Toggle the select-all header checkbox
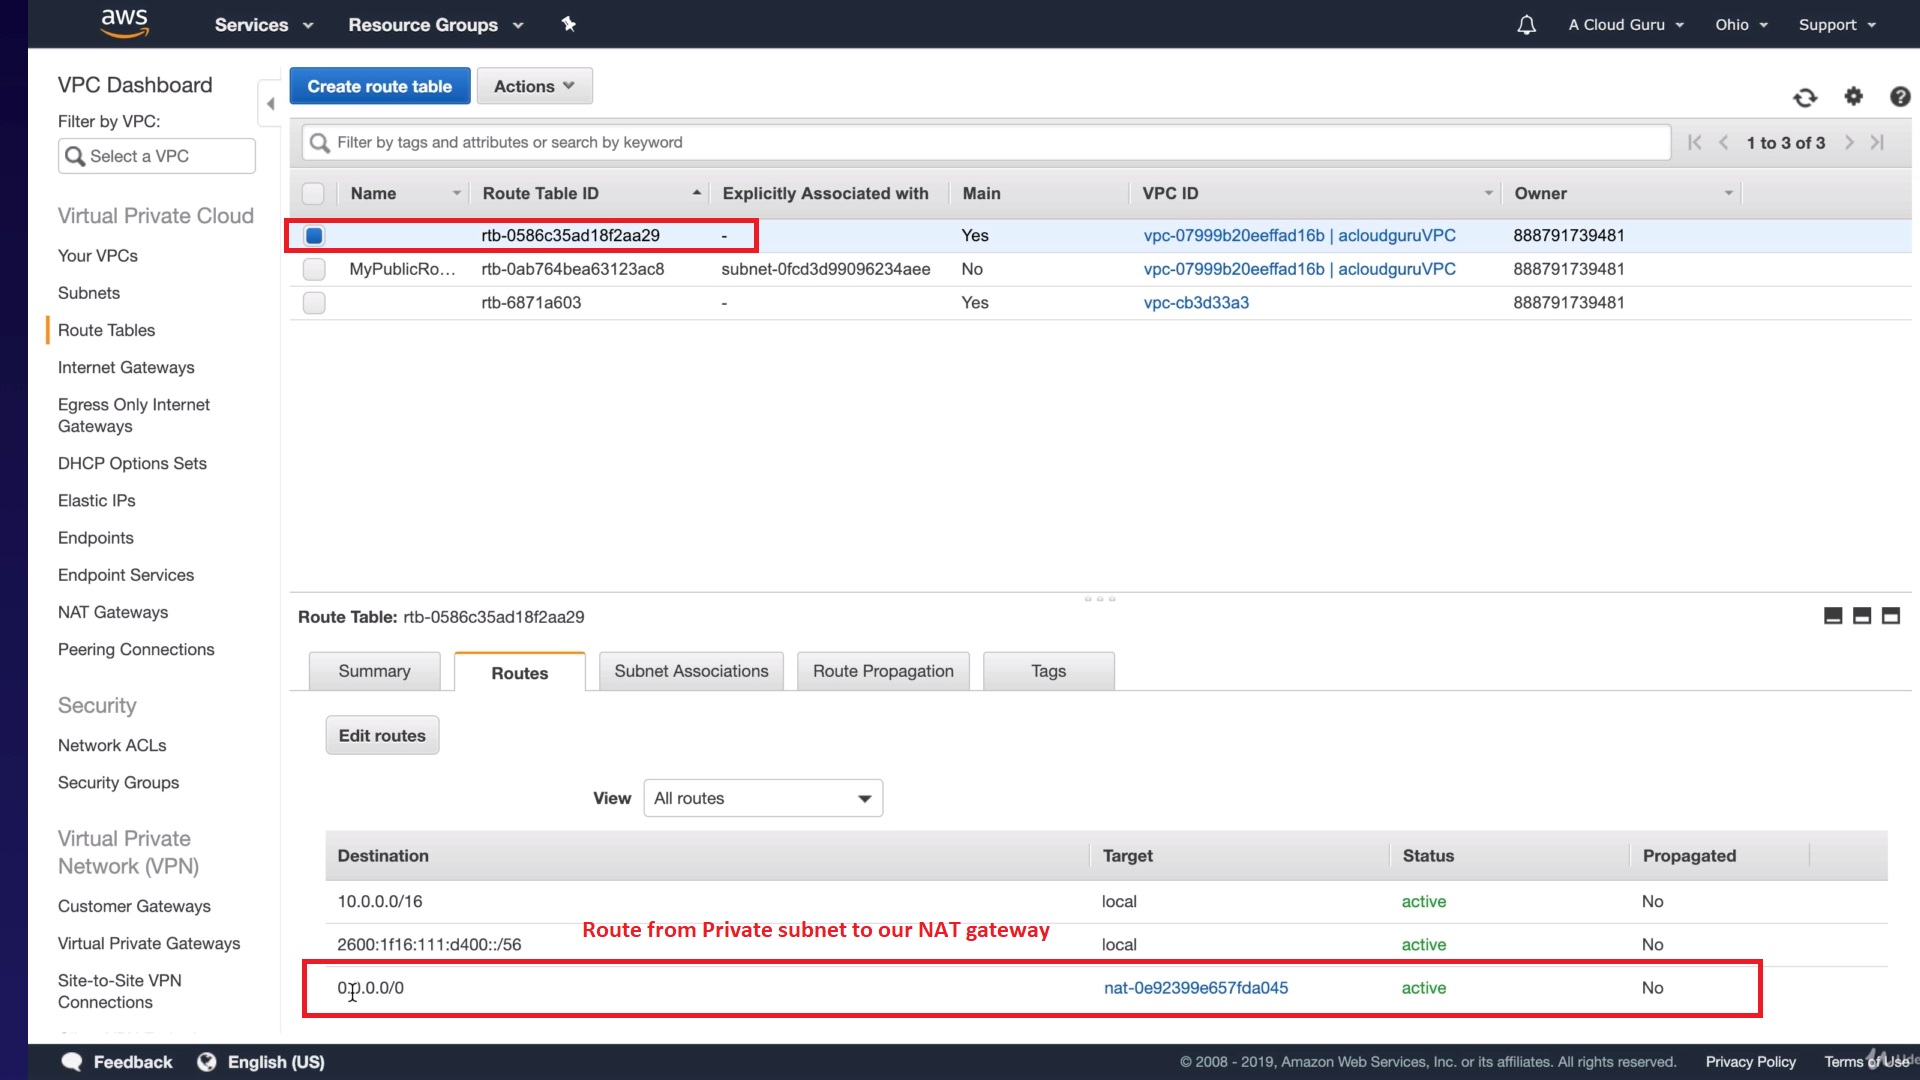This screenshot has width=1920, height=1080. pos(313,194)
